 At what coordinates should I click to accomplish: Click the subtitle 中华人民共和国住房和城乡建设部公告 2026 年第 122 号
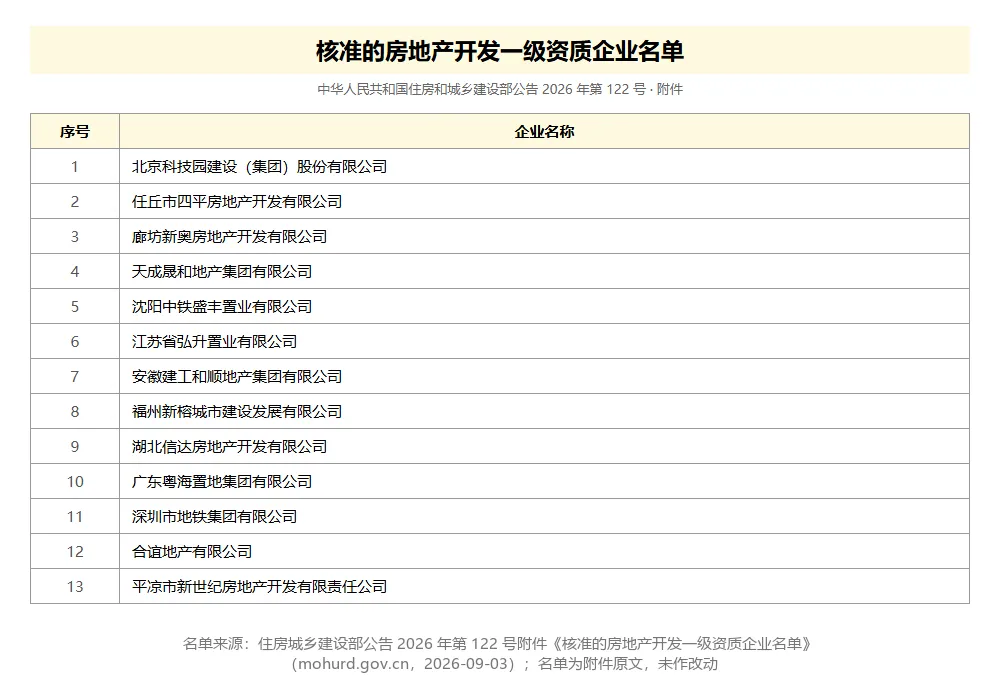point(482,89)
